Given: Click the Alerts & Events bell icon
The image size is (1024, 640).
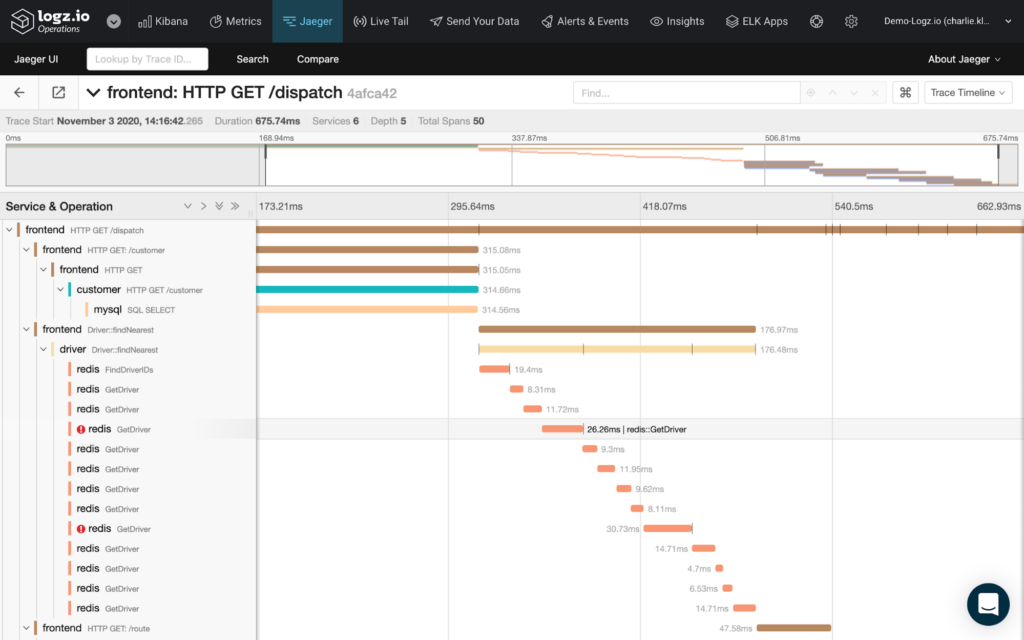Looking at the screenshot, I should 546,20.
